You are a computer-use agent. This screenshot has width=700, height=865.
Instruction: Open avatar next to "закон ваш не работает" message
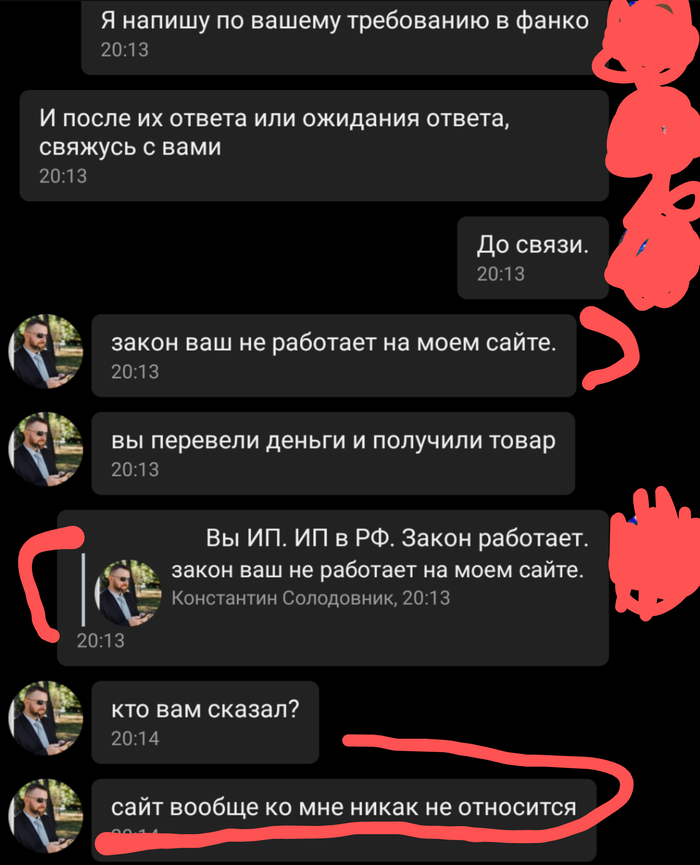pos(46,351)
